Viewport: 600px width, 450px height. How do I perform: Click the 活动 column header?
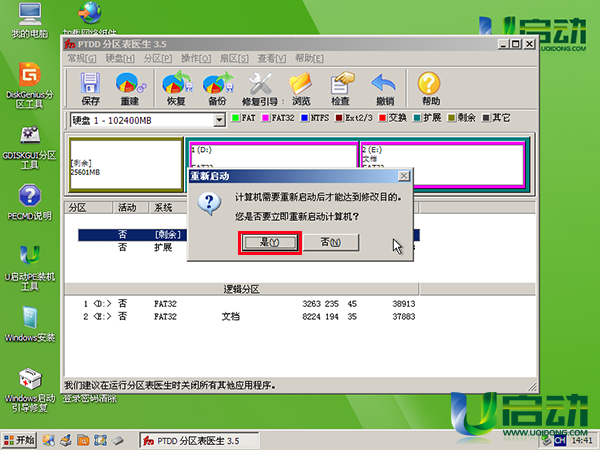[130, 208]
